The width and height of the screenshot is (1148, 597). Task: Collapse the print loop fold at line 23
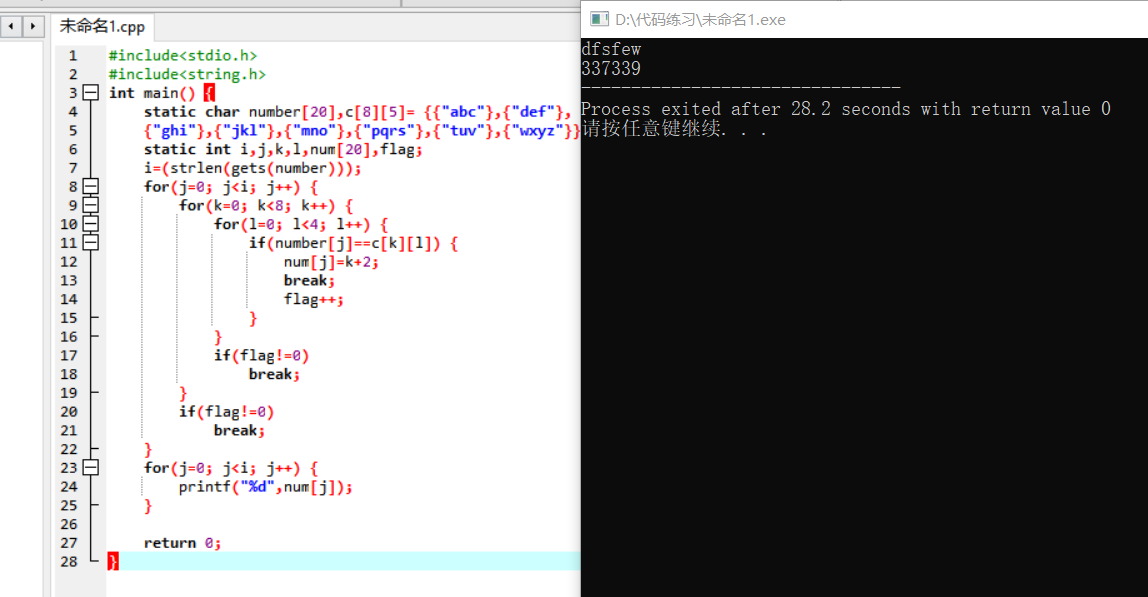tap(91, 468)
